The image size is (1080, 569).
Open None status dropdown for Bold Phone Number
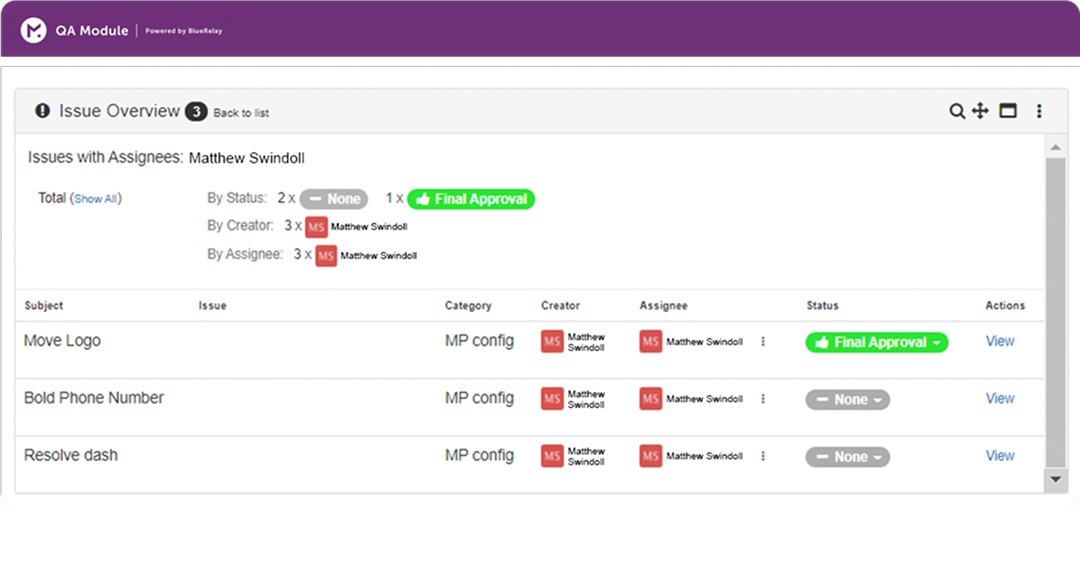(x=847, y=400)
